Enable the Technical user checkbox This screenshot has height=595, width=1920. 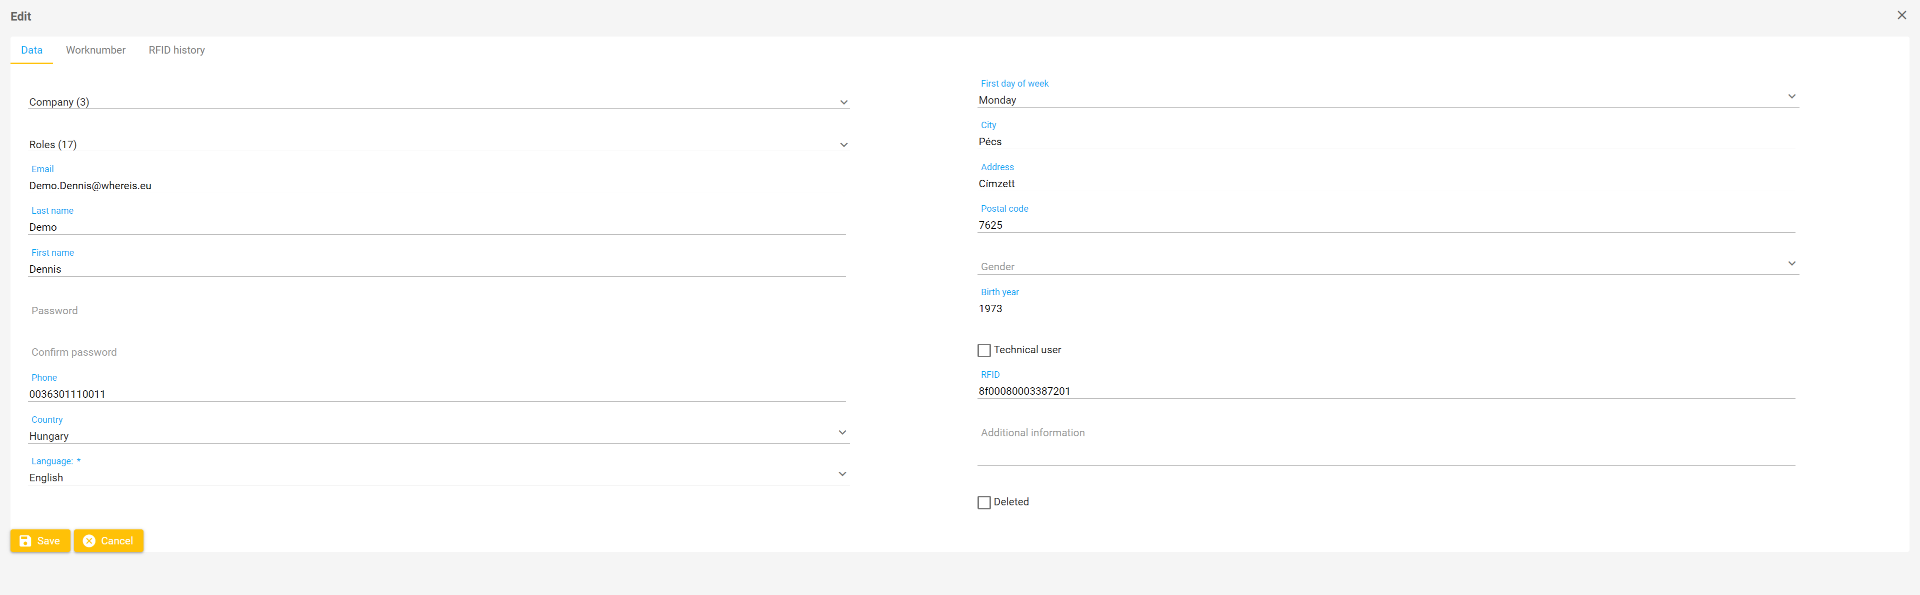pyautogui.click(x=984, y=351)
